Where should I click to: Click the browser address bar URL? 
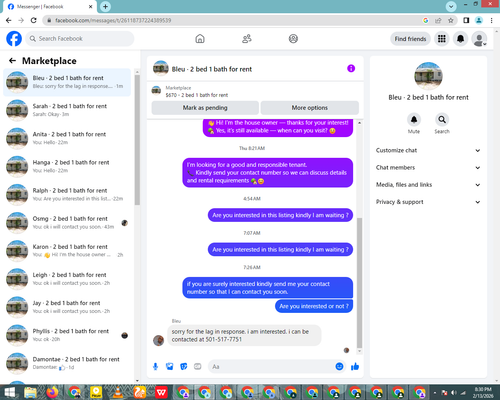[x=113, y=20]
